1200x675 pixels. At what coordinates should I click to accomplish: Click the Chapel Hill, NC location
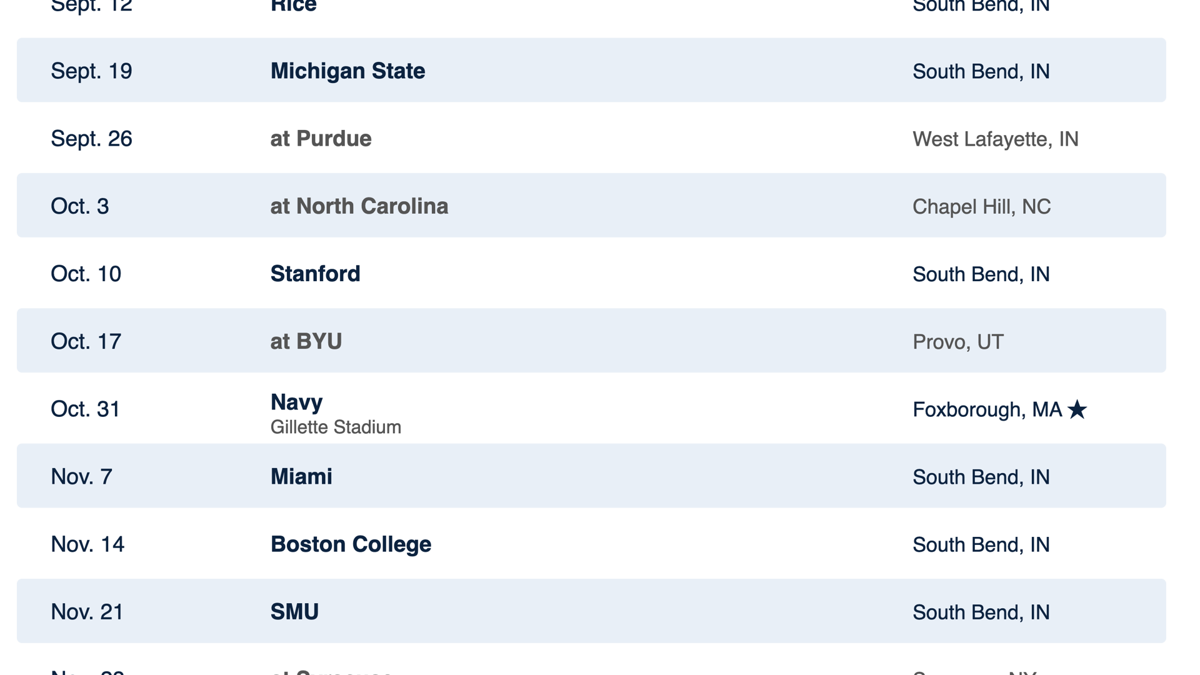click(981, 207)
